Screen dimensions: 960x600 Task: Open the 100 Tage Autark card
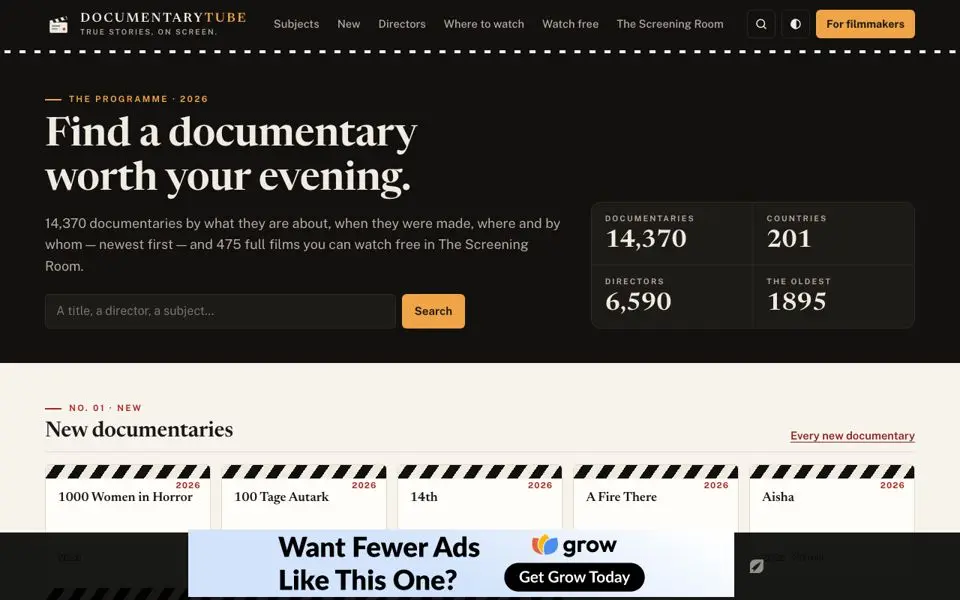(x=304, y=498)
